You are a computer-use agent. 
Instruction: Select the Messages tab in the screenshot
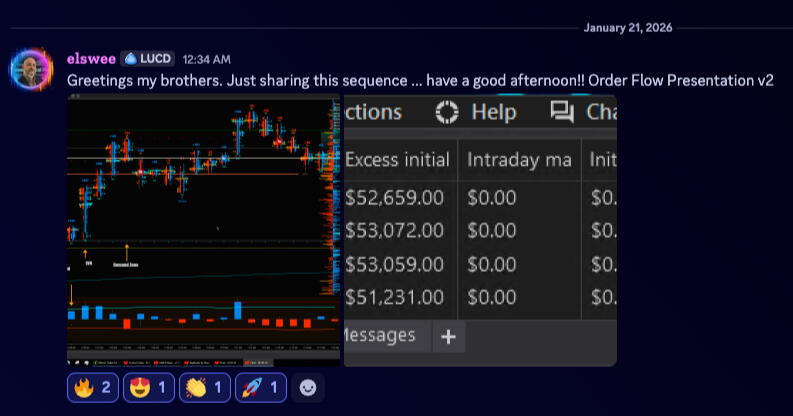[380, 335]
